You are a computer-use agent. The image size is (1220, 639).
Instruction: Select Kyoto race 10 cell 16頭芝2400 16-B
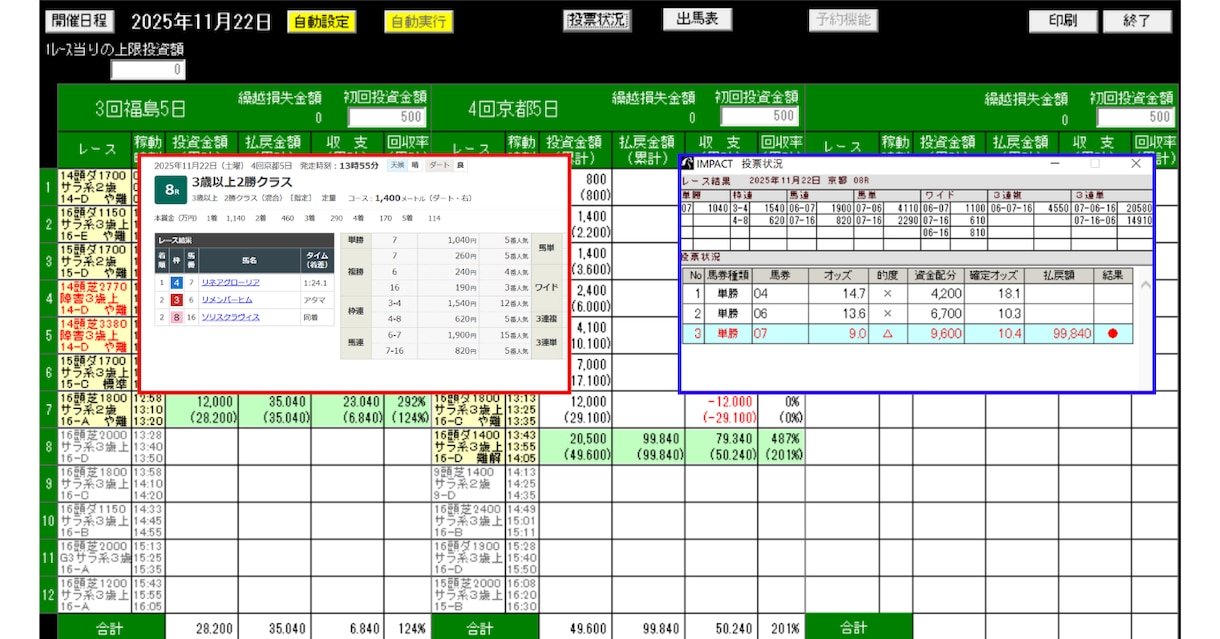click(468, 521)
